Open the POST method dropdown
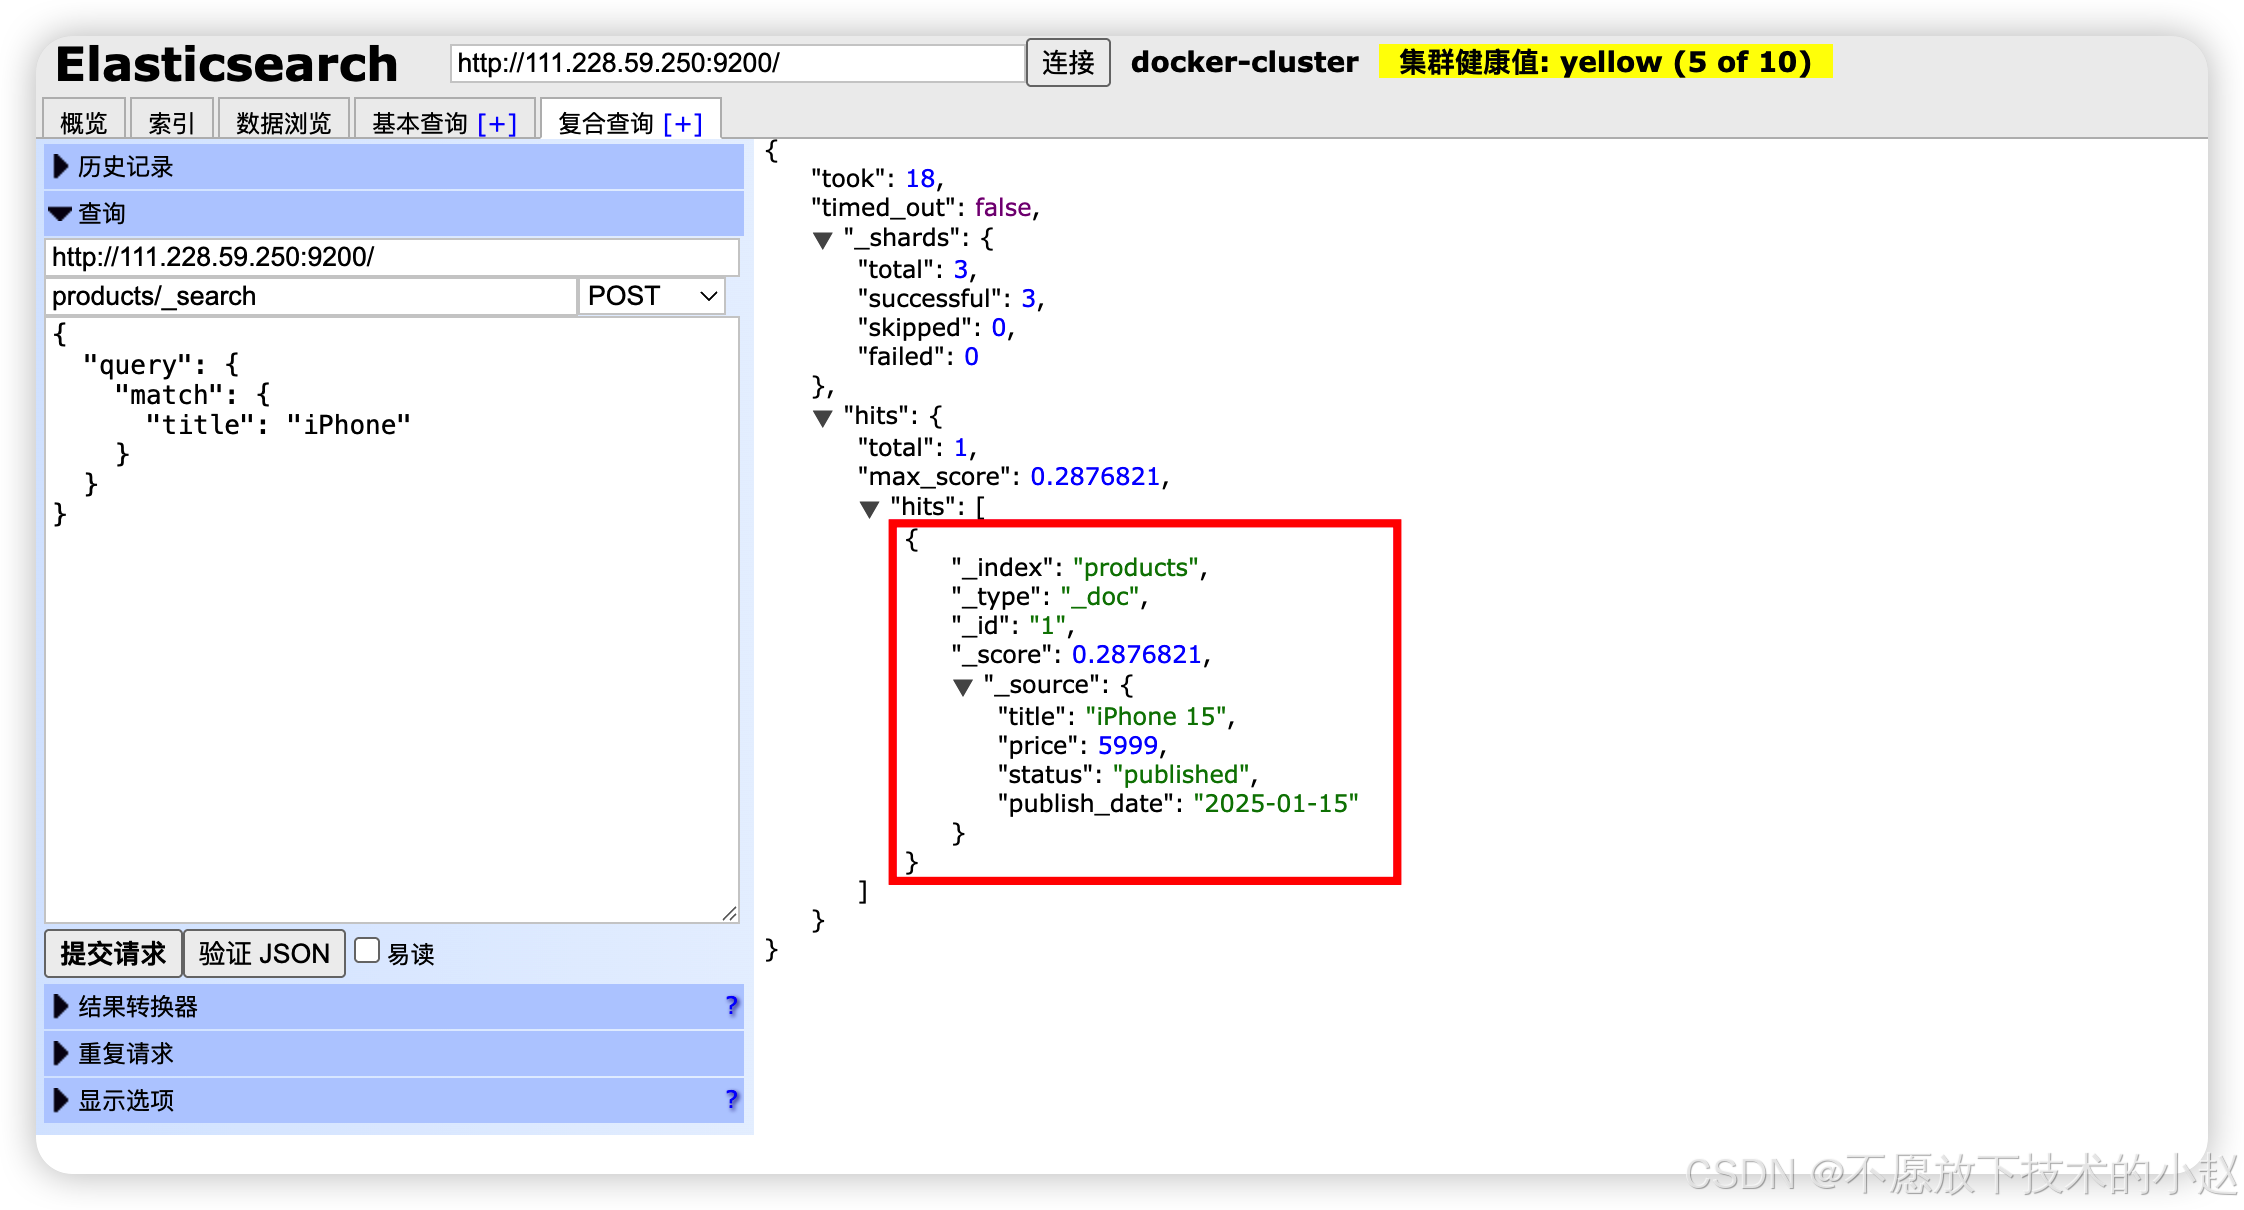This screenshot has width=2244, height=1210. click(x=652, y=296)
